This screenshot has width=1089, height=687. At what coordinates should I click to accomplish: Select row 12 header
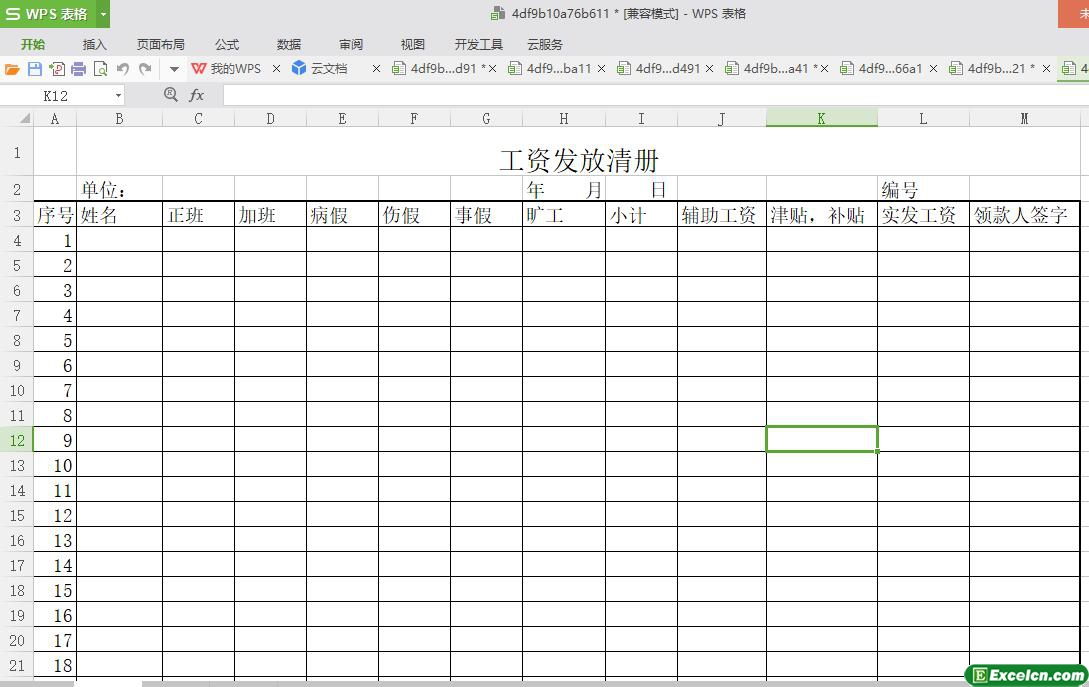17,440
